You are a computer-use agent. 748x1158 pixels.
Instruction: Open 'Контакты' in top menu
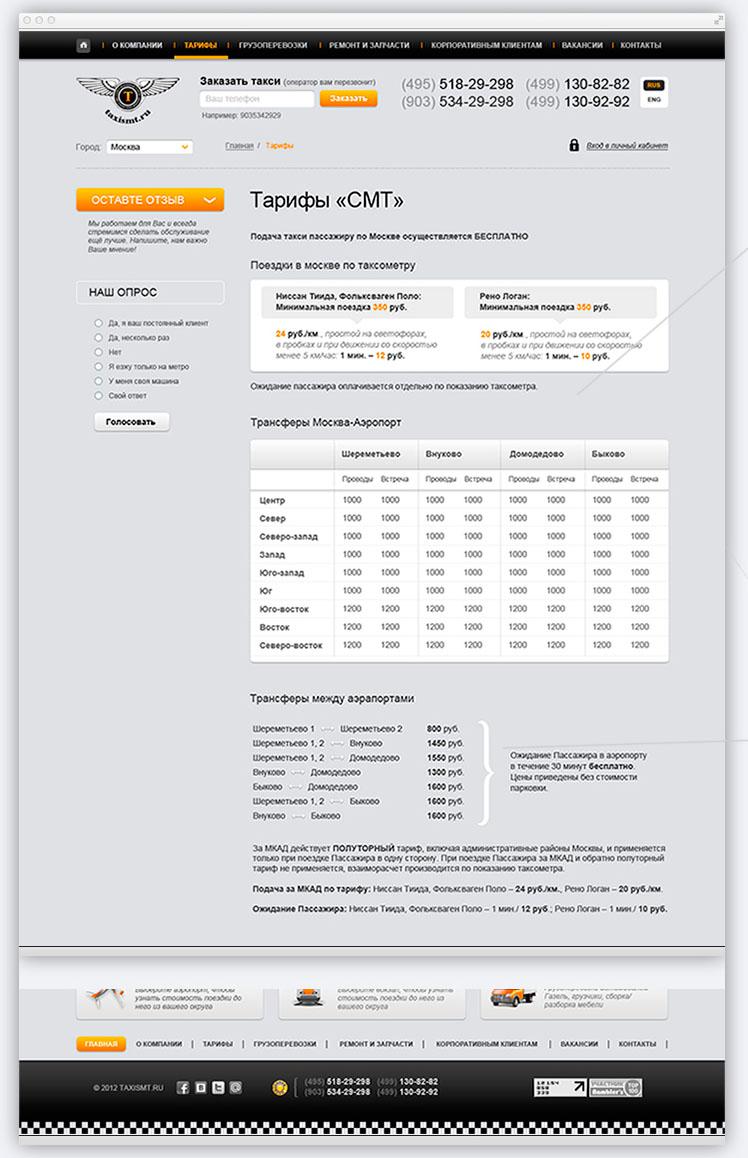click(640, 45)
